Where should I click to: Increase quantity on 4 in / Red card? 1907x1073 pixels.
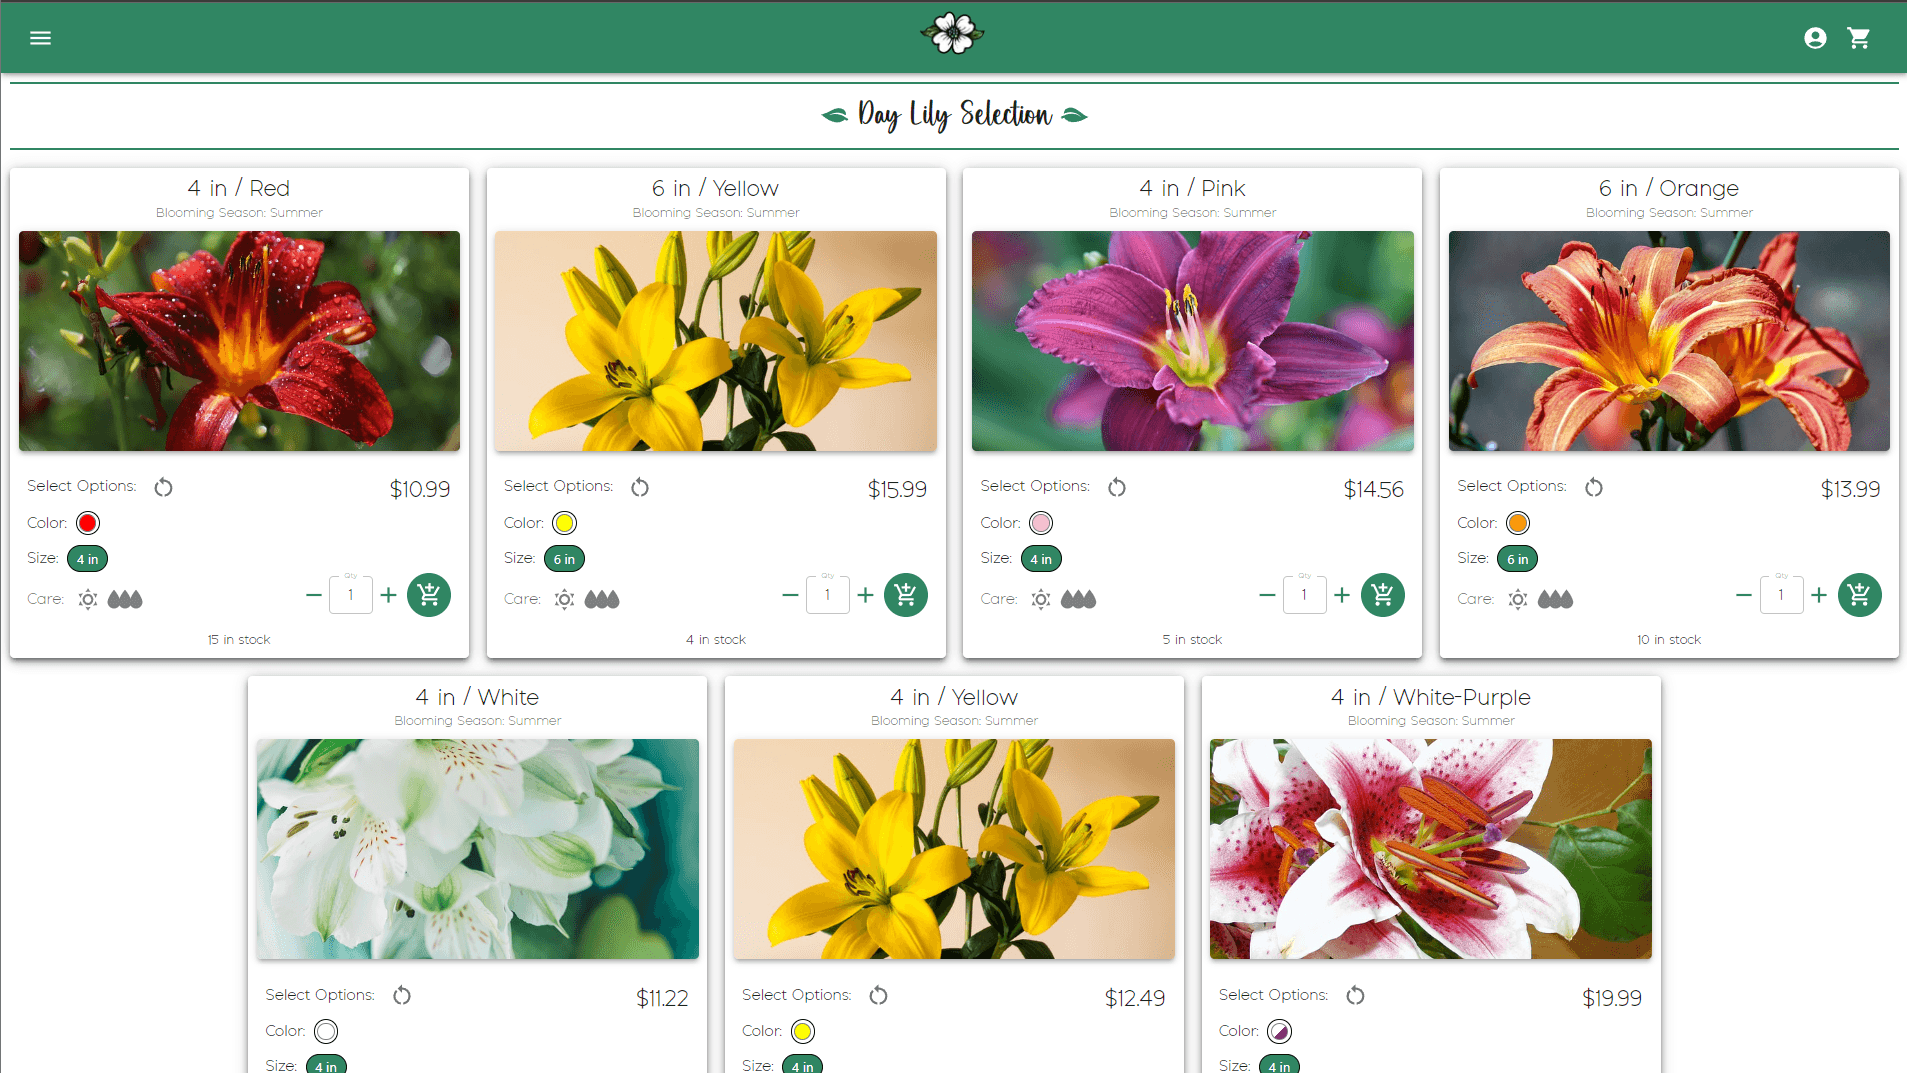(x=389, y=595)
